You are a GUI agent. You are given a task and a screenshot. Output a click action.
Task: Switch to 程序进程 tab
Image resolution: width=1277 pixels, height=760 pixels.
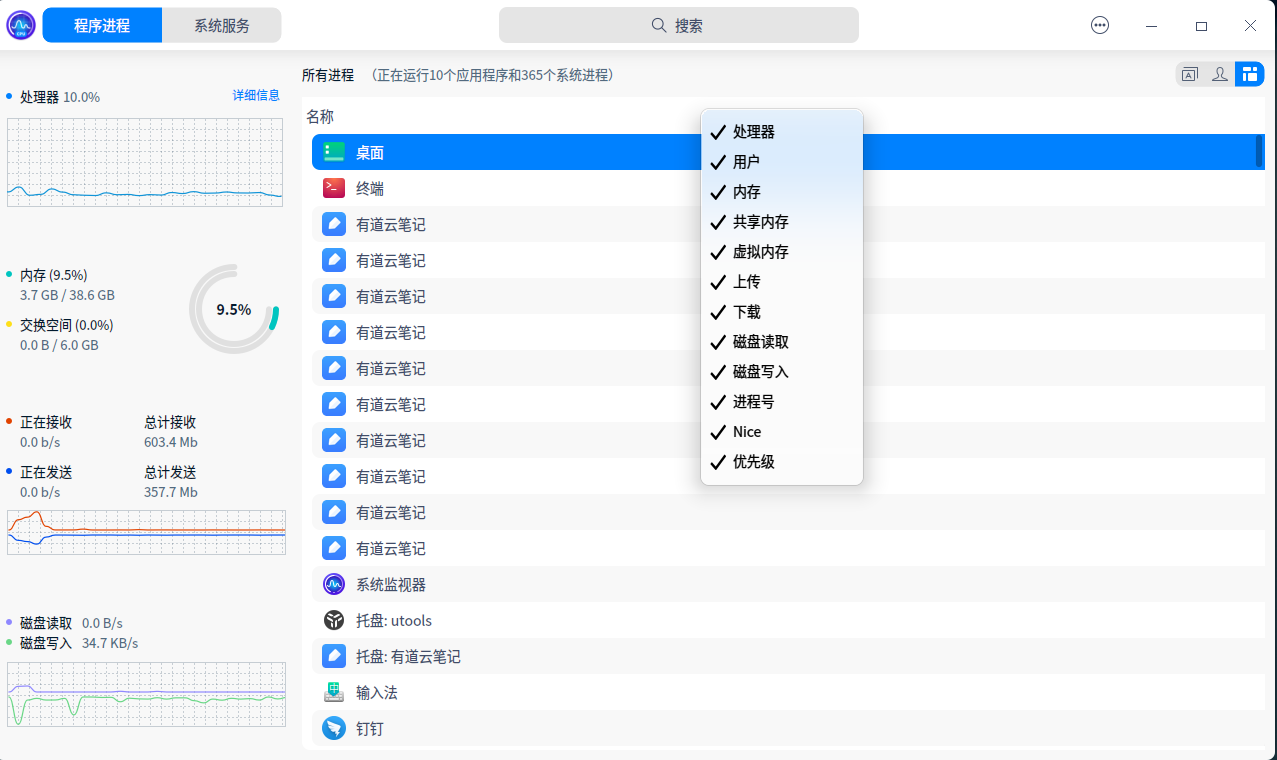coord(102,26)
